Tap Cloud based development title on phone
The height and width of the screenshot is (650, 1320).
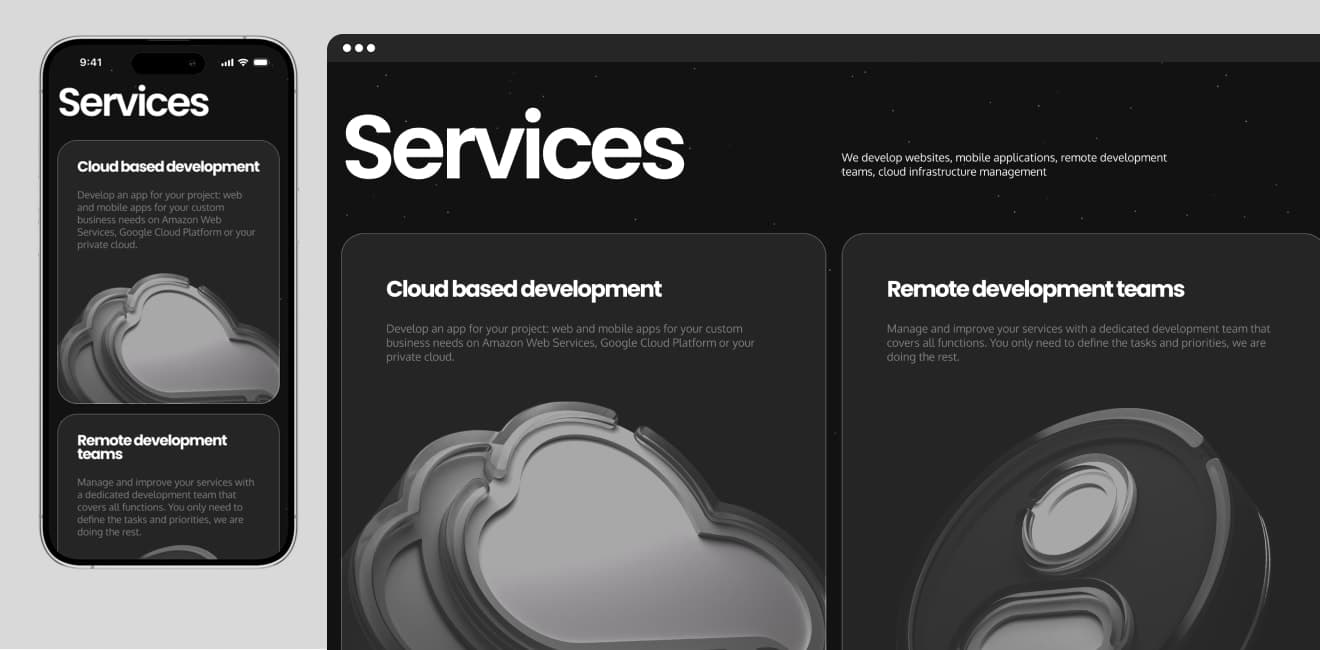coord(168,167)
